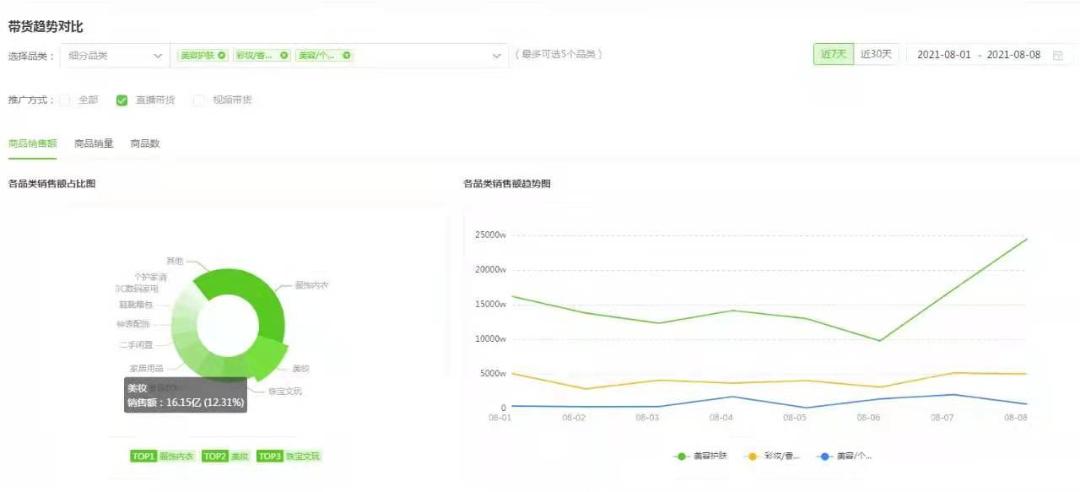Uncheck the 直播带货 checkbox
This screenshot has width=1080, height=492.
122,100
